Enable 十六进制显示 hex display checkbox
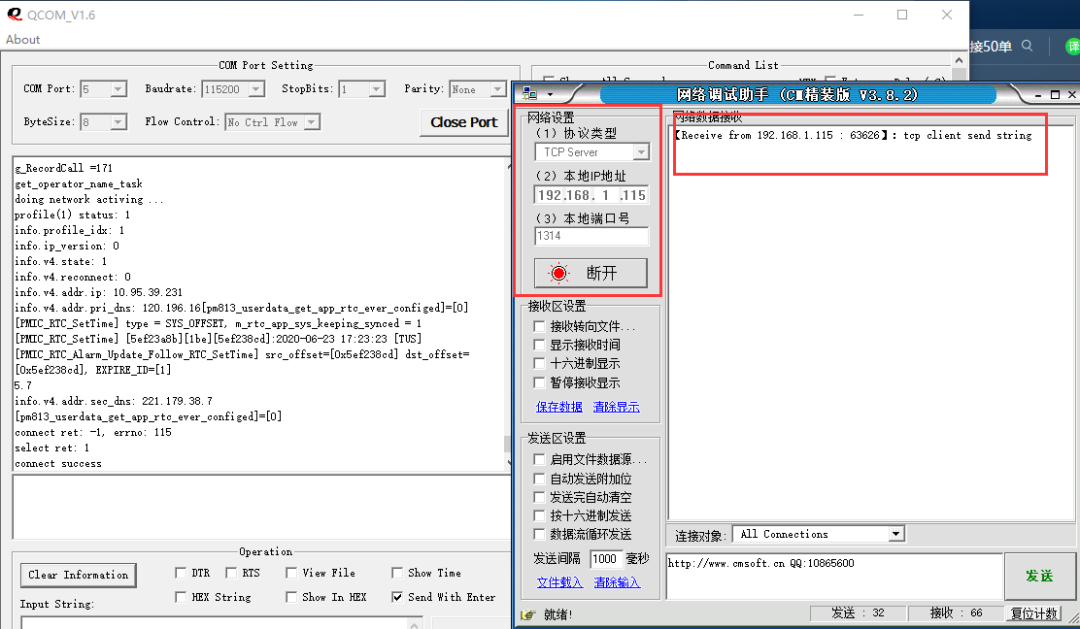The image size is (1080, 629). pyautogui.click(x=539, y=364)
